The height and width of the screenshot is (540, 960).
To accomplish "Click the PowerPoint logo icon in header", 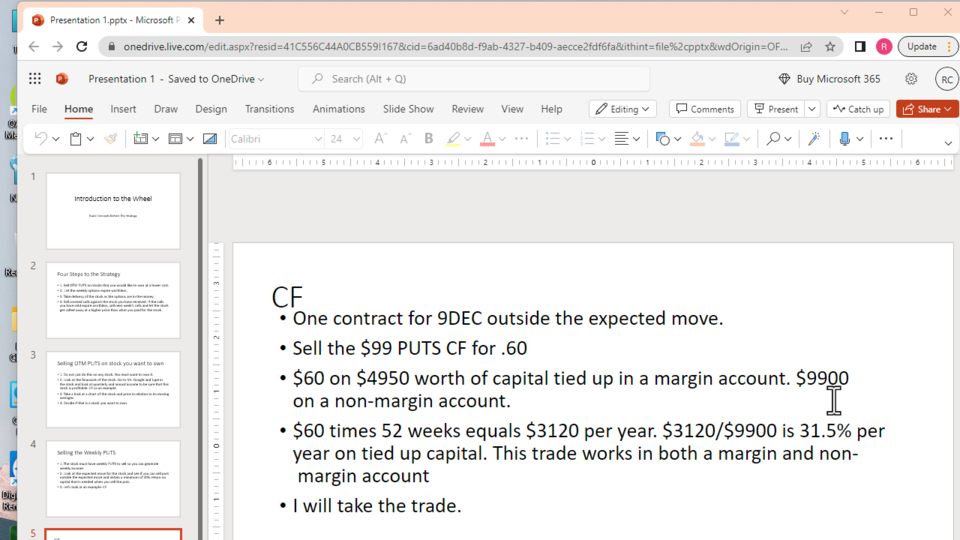I will tap(62, 78).
